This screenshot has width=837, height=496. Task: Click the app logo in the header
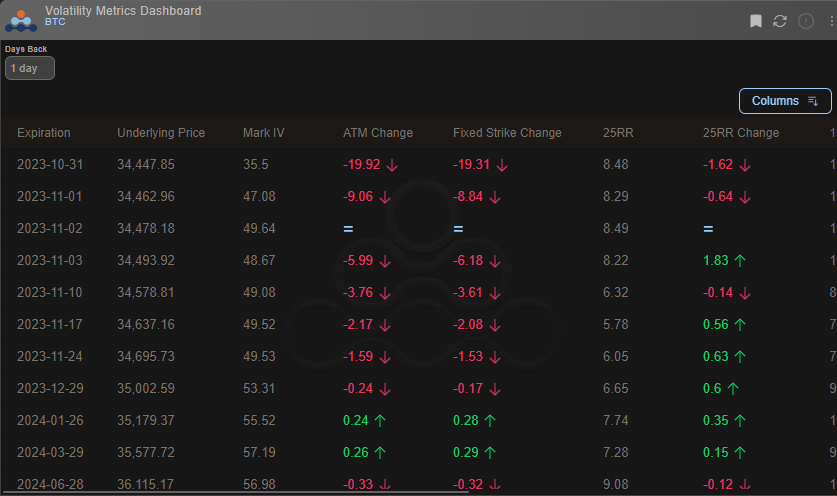[x=21, y=20]
